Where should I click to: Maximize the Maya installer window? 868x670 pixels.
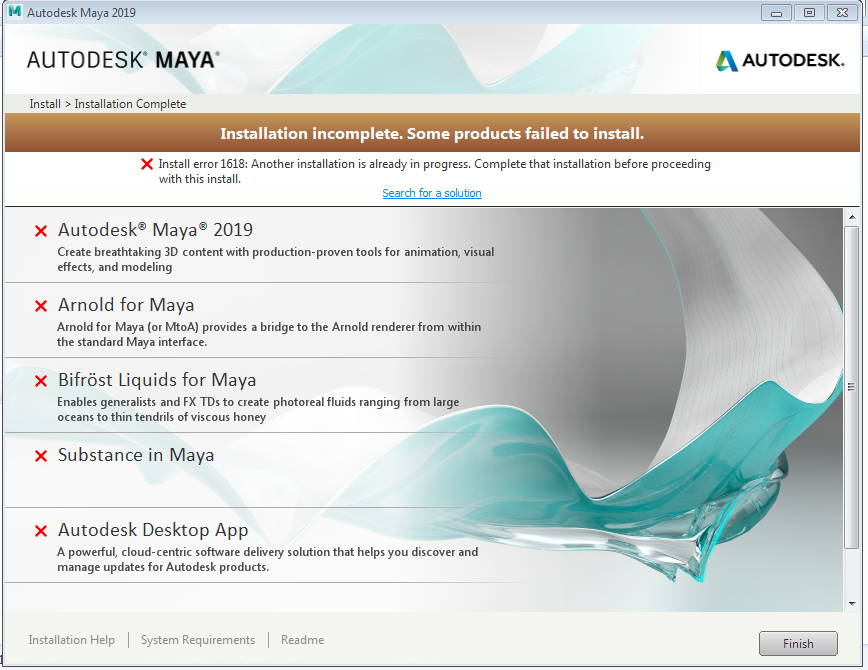pyautogui.click(x=809, y=12)
